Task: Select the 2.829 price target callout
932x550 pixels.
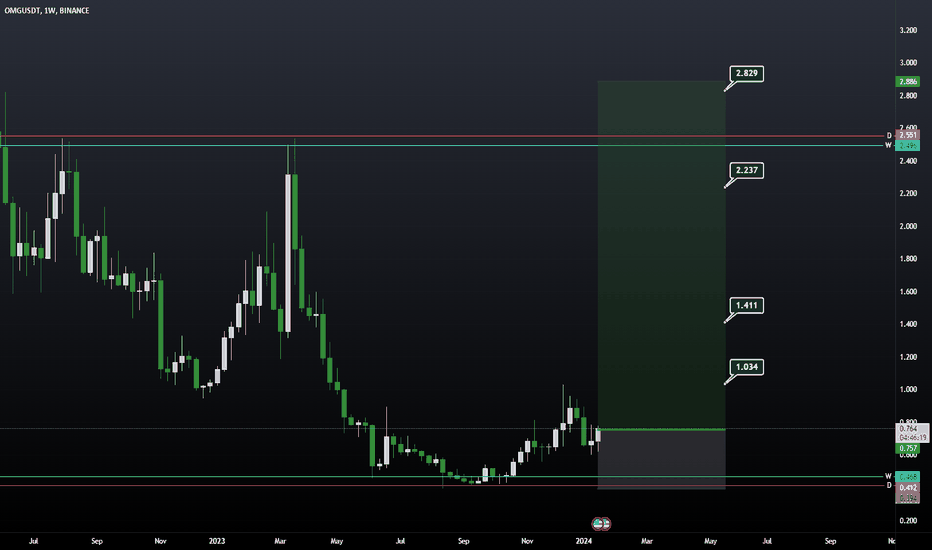Action: point(747,74)
